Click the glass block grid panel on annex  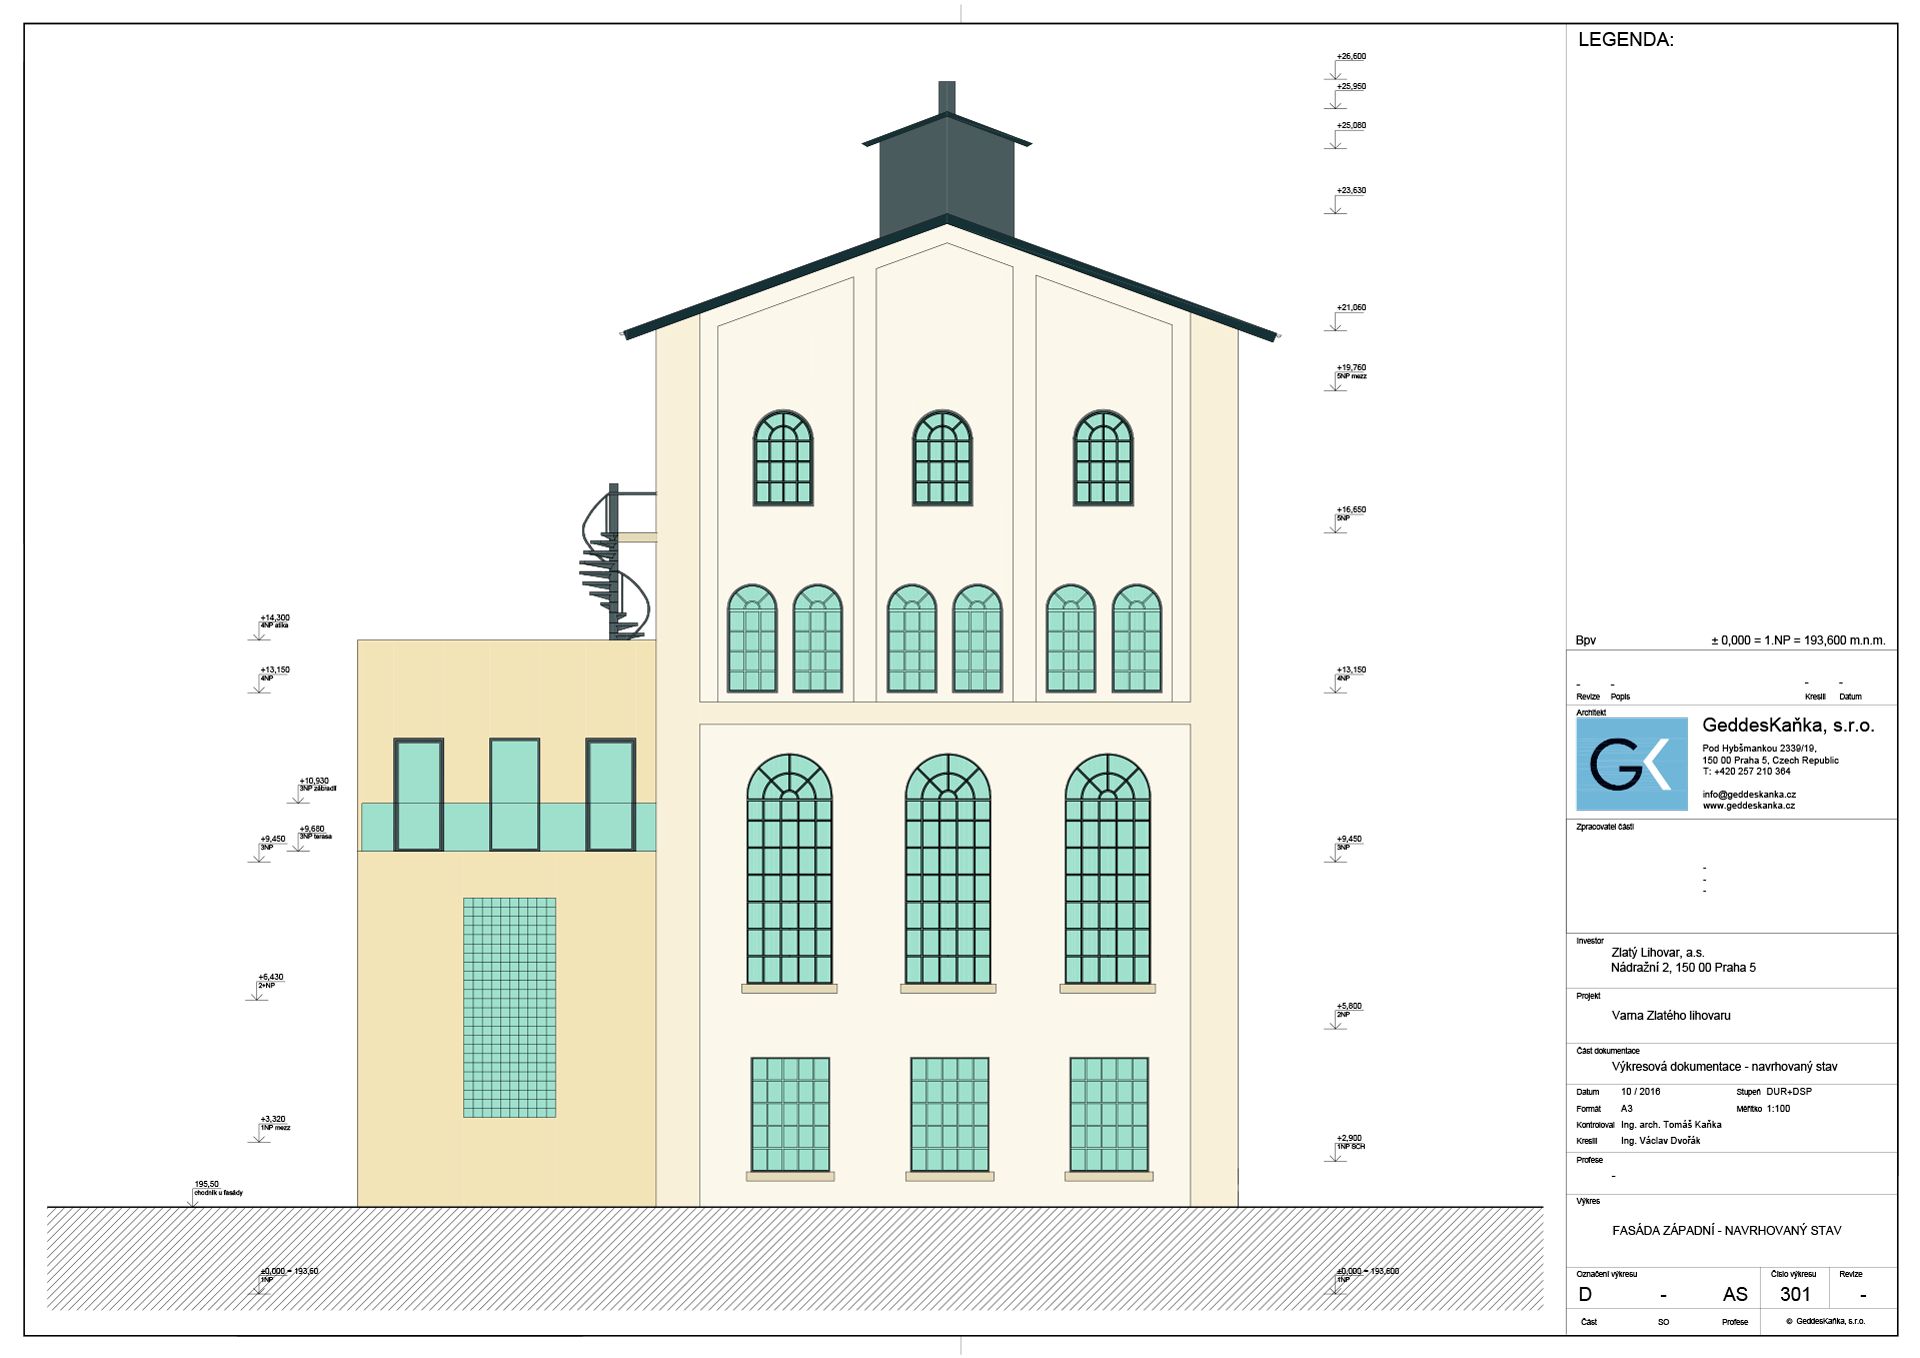(509, 1007)
